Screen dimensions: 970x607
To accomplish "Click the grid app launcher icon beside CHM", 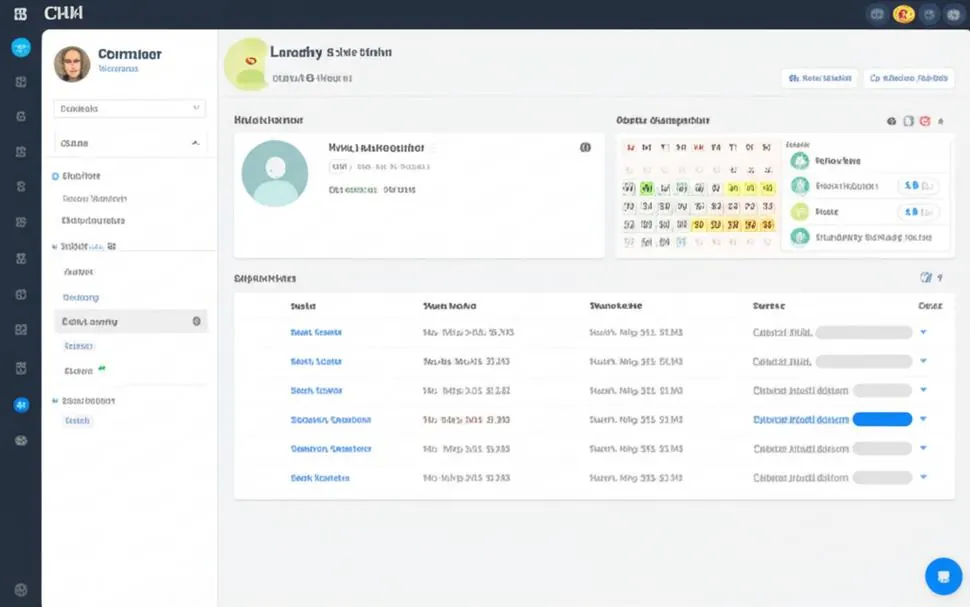I will point(20,14).
